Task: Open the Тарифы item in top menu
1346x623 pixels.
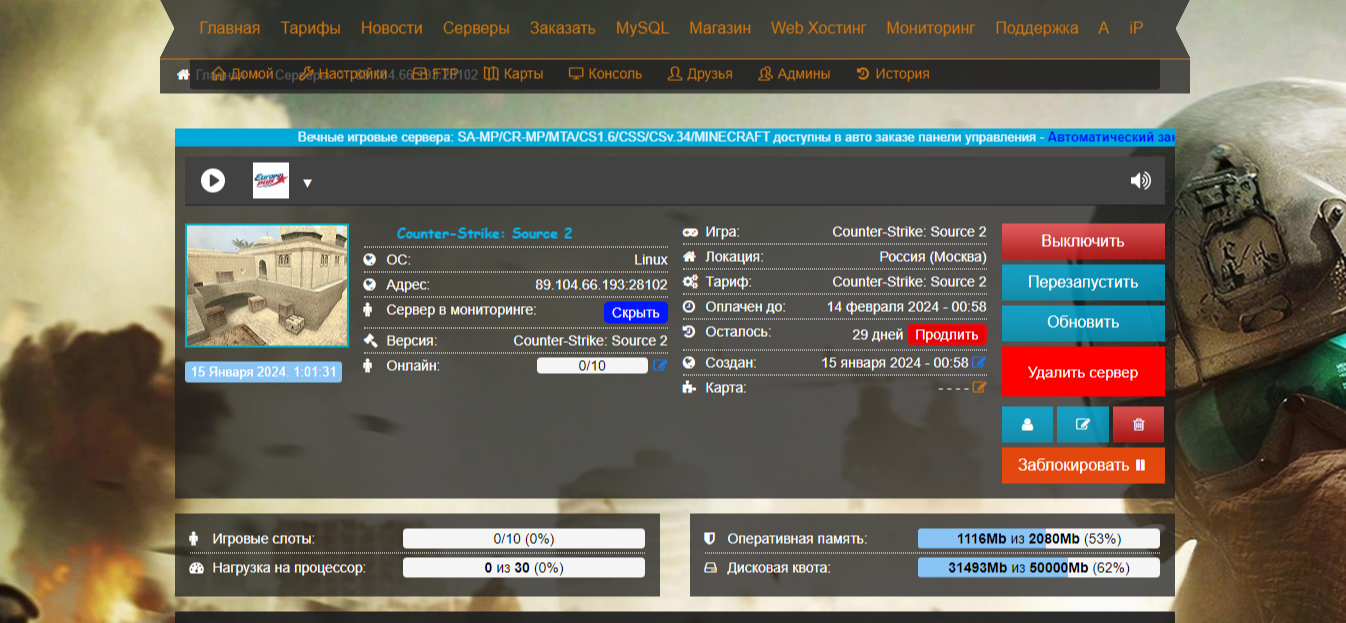Action: 310,28
